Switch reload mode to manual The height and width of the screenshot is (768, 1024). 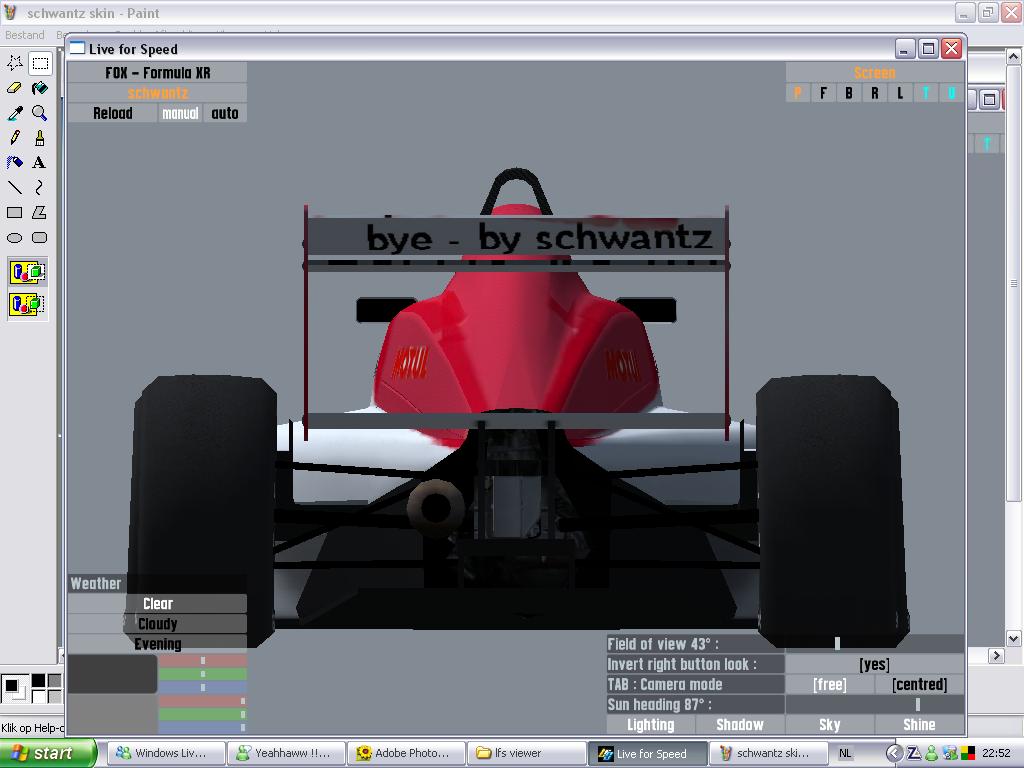(180, 113)
